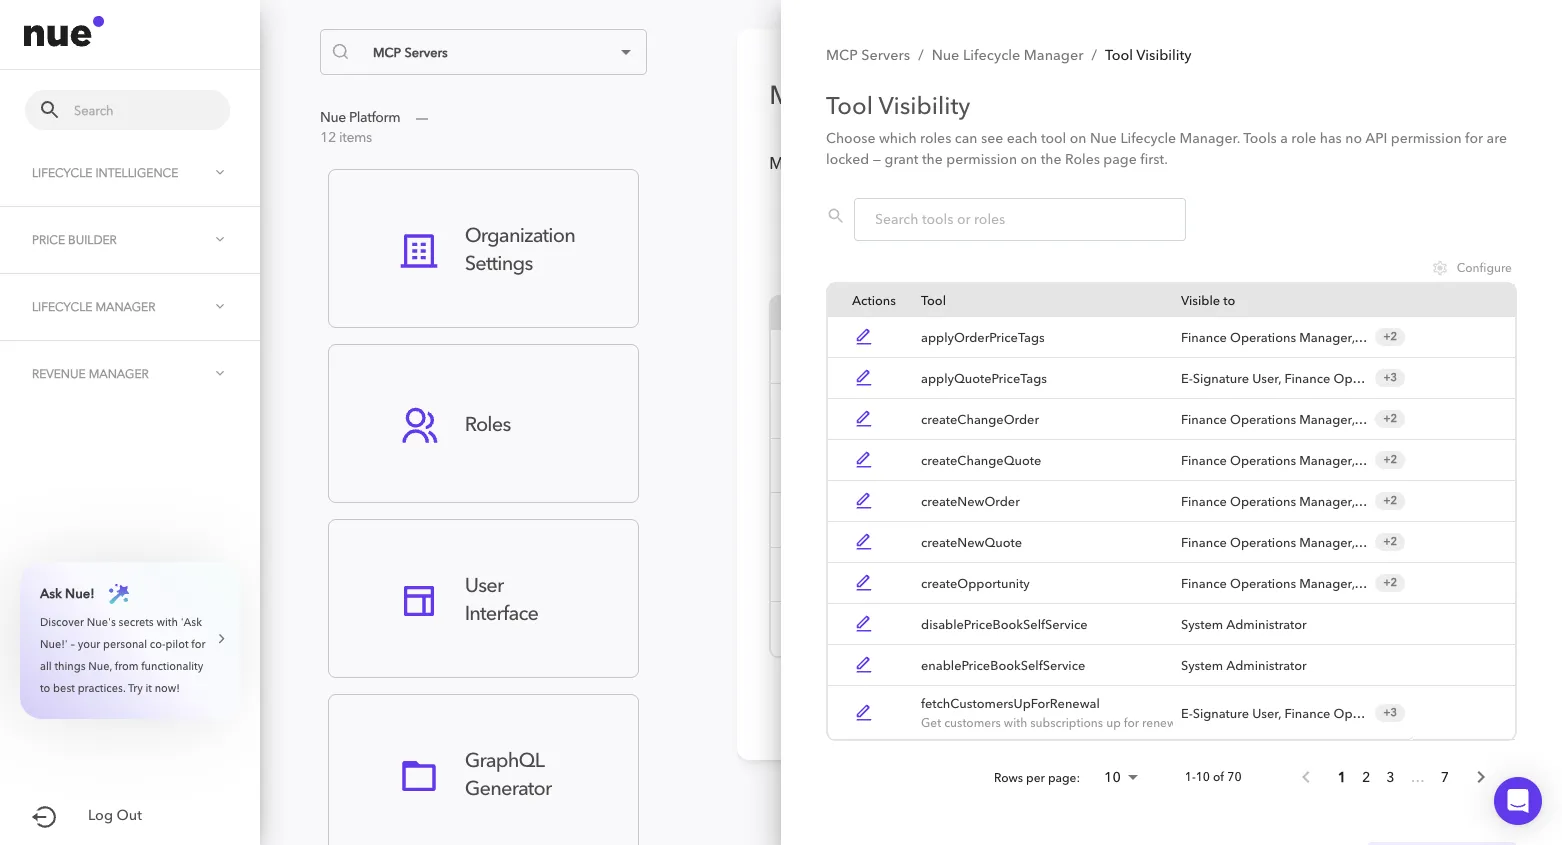The height and width of the screenshot is (845, 1562).
Task: Open the Roles card
Action: click(x=483, y=423)
